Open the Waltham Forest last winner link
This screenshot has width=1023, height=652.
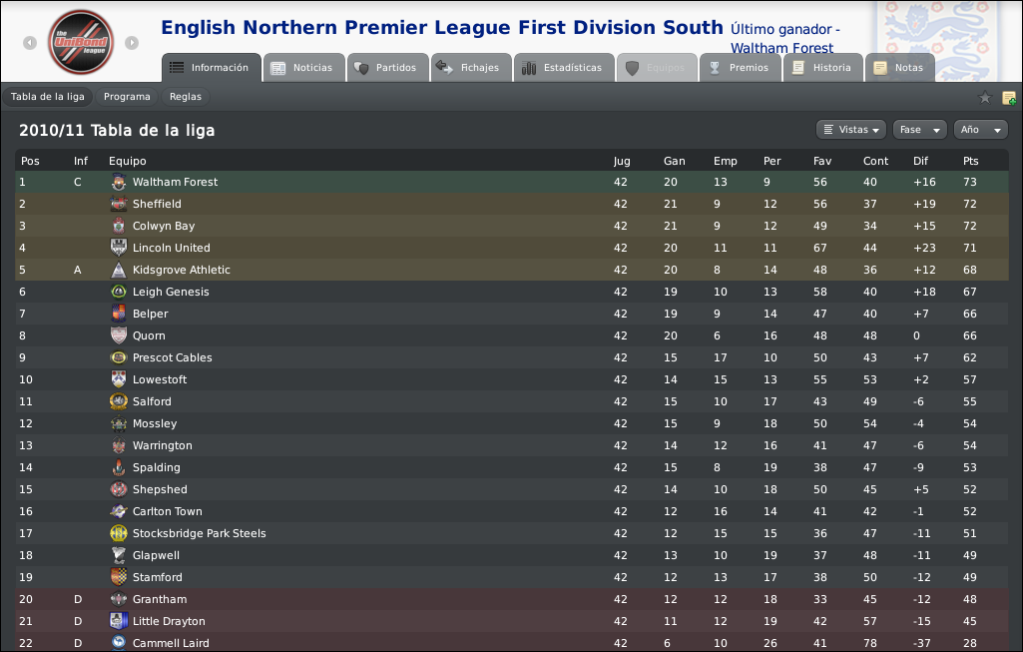coord(782,48)
